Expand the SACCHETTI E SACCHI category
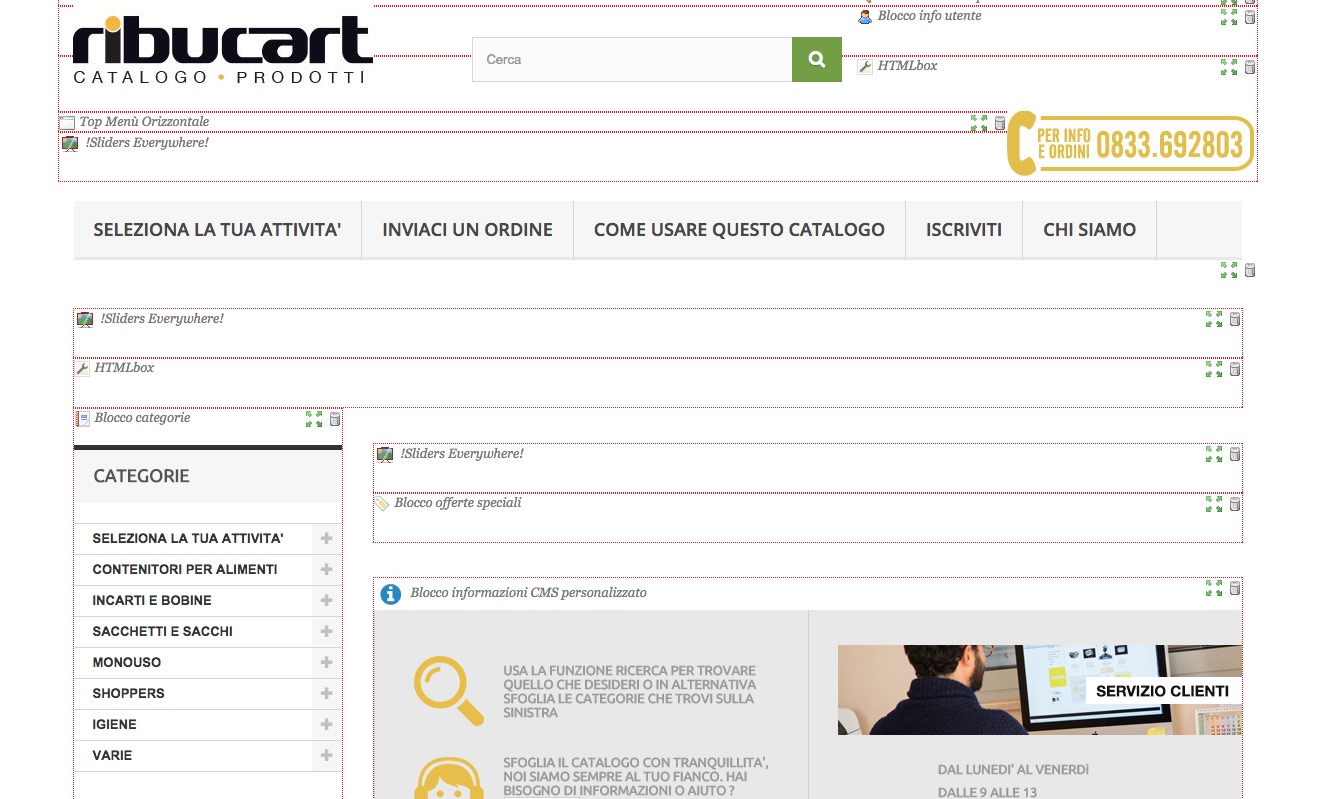 pyautogui.click(x=326, y=632)
